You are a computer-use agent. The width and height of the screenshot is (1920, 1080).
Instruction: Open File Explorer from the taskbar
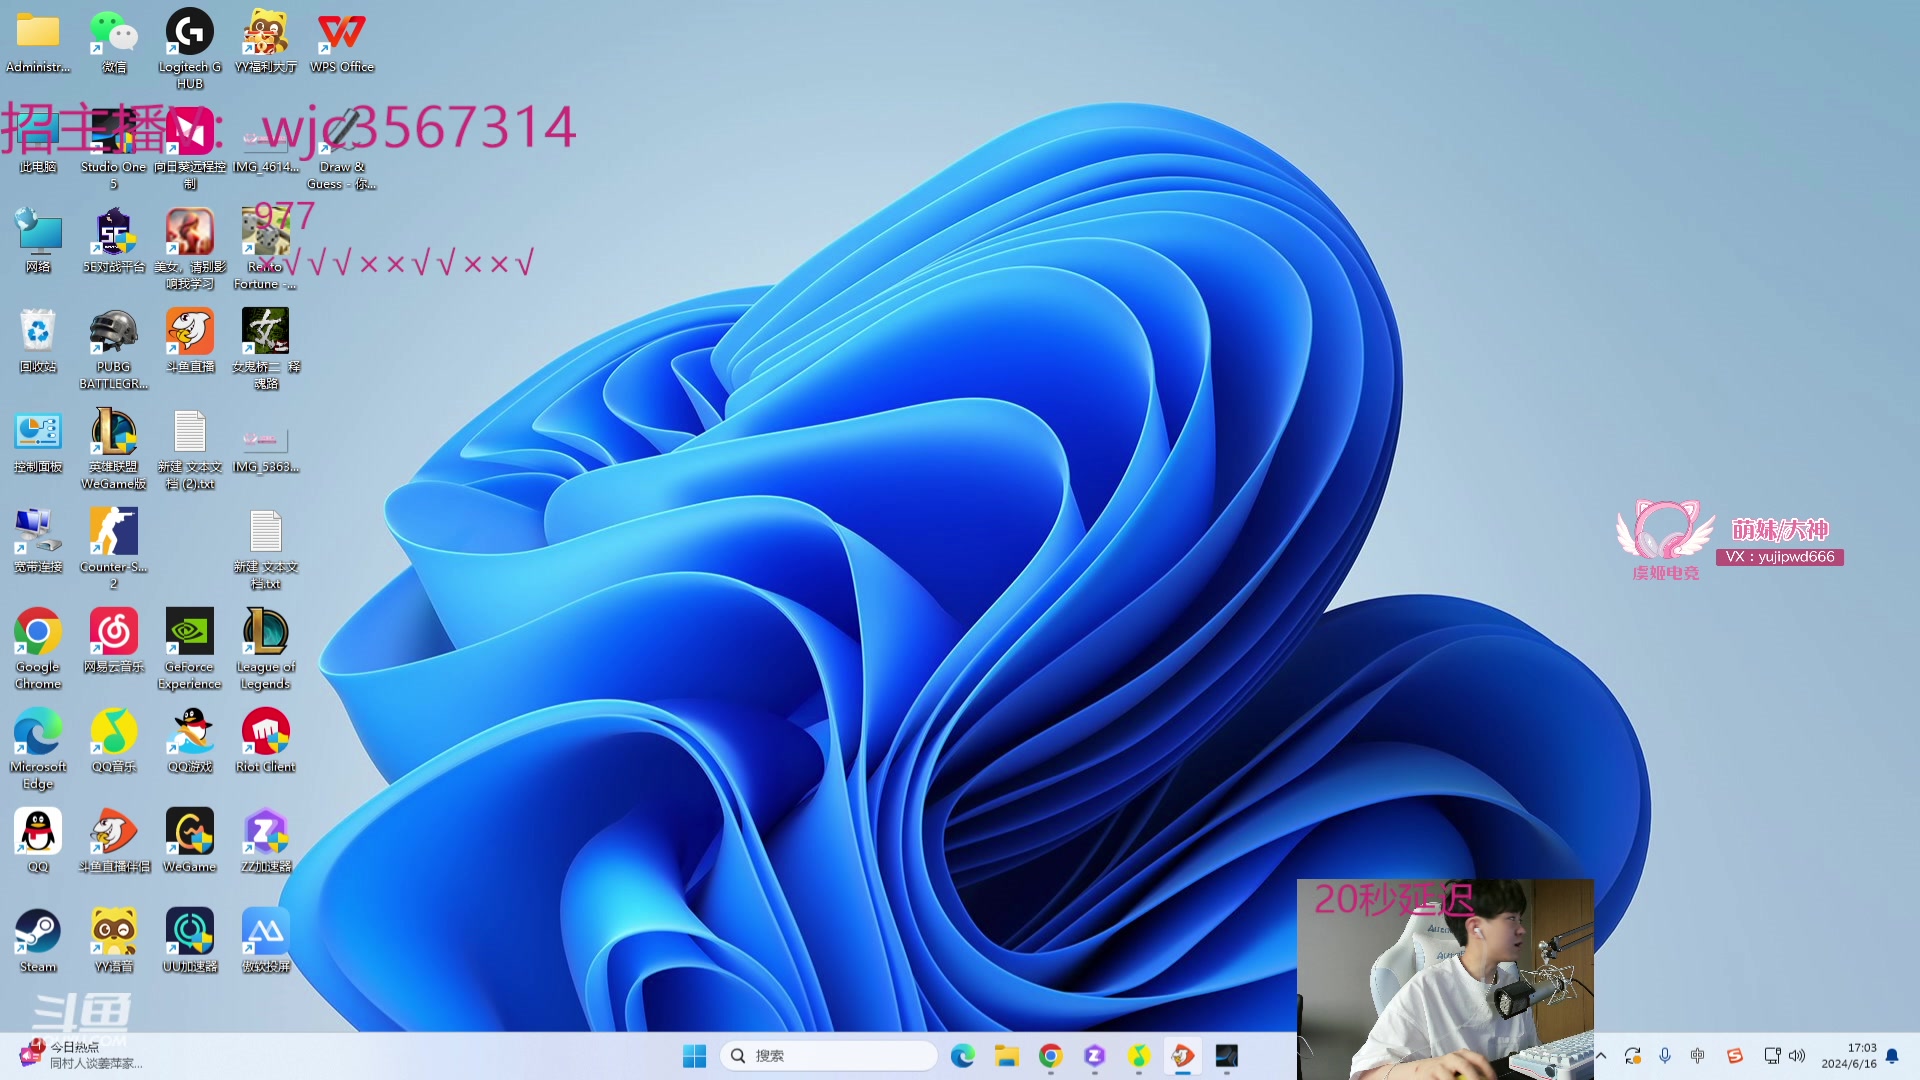click(x=1007, y=1056)
